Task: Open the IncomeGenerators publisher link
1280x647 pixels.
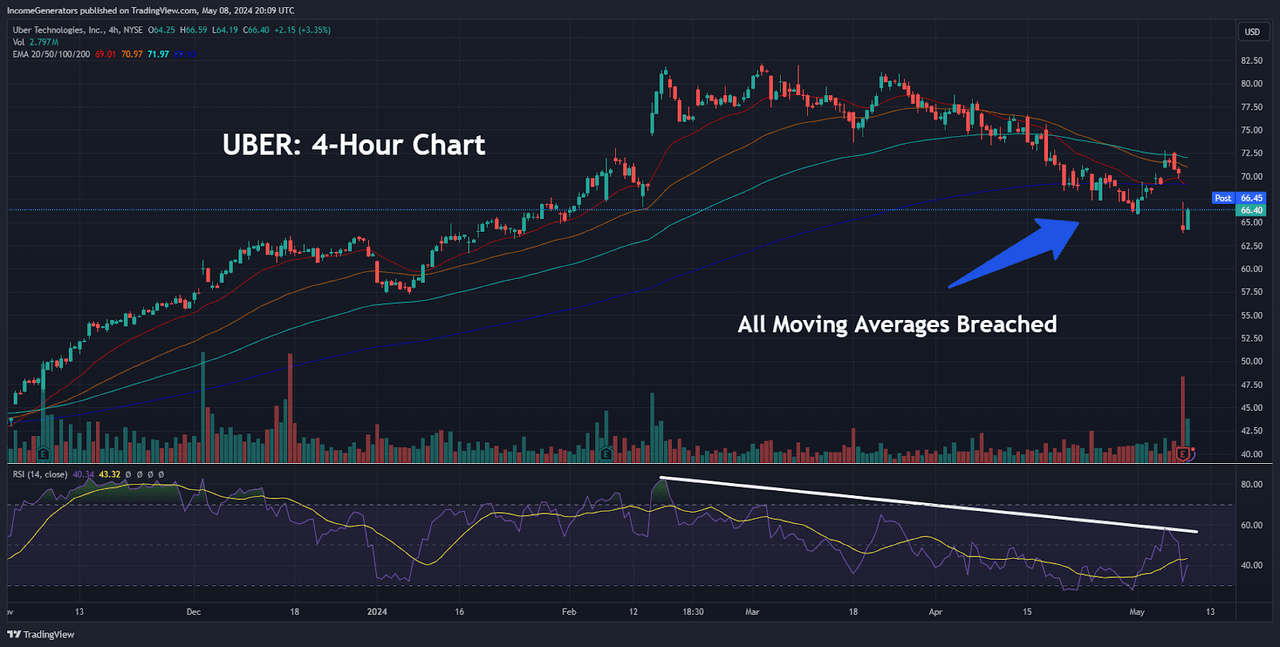Action: (x=42, y=10)
